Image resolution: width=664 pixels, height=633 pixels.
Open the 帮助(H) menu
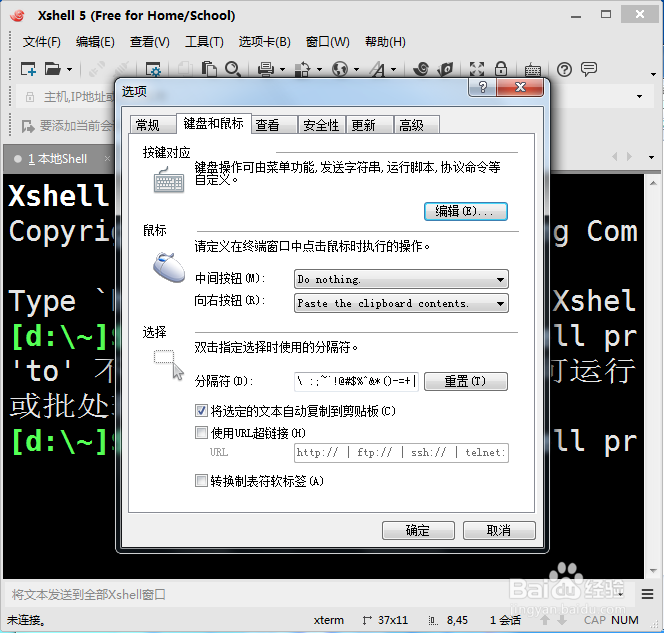pyautogui.click(x=385, y=42)
